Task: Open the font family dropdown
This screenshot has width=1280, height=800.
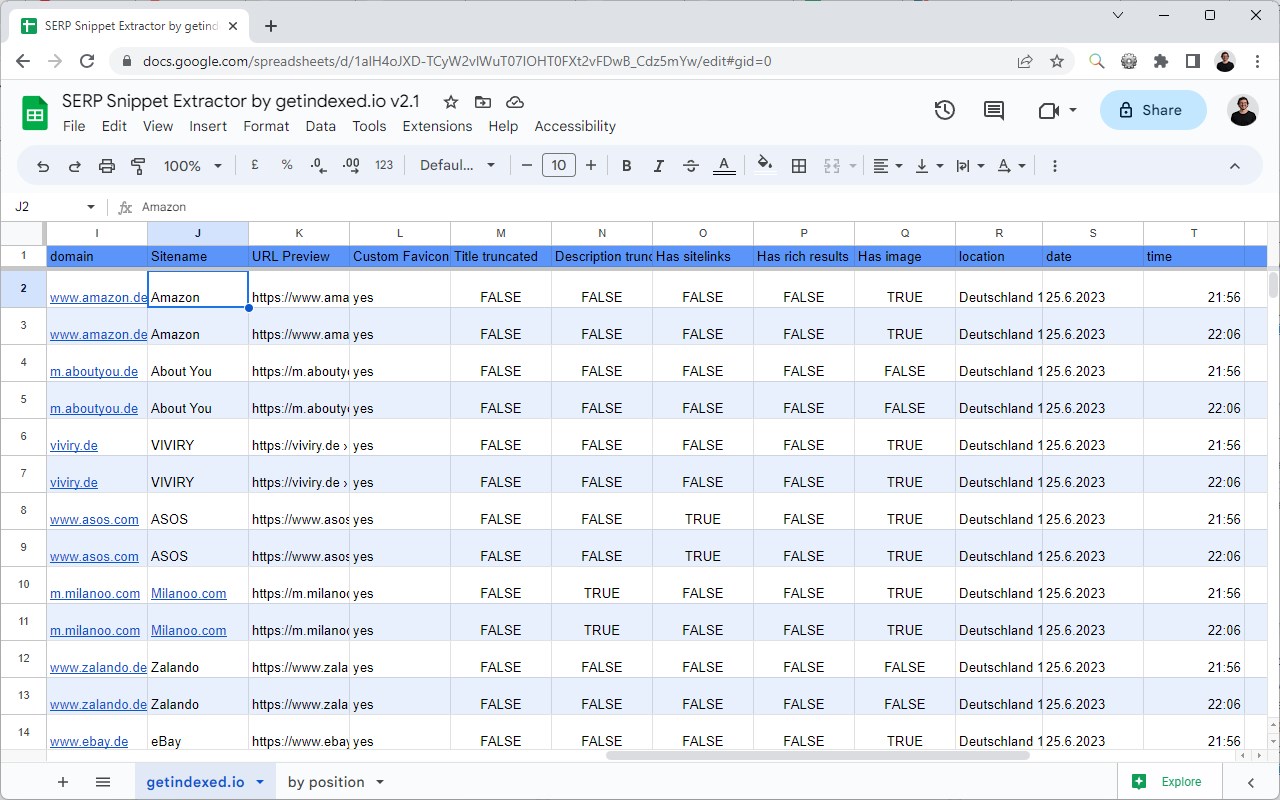Action: [457, 166]
